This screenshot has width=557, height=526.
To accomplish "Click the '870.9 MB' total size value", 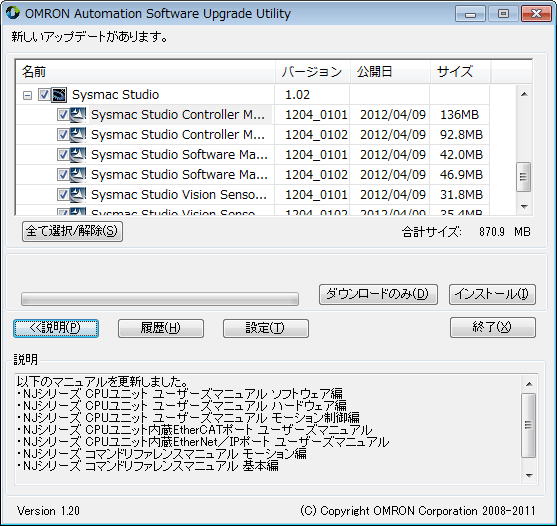I will (x=505, y=232).
